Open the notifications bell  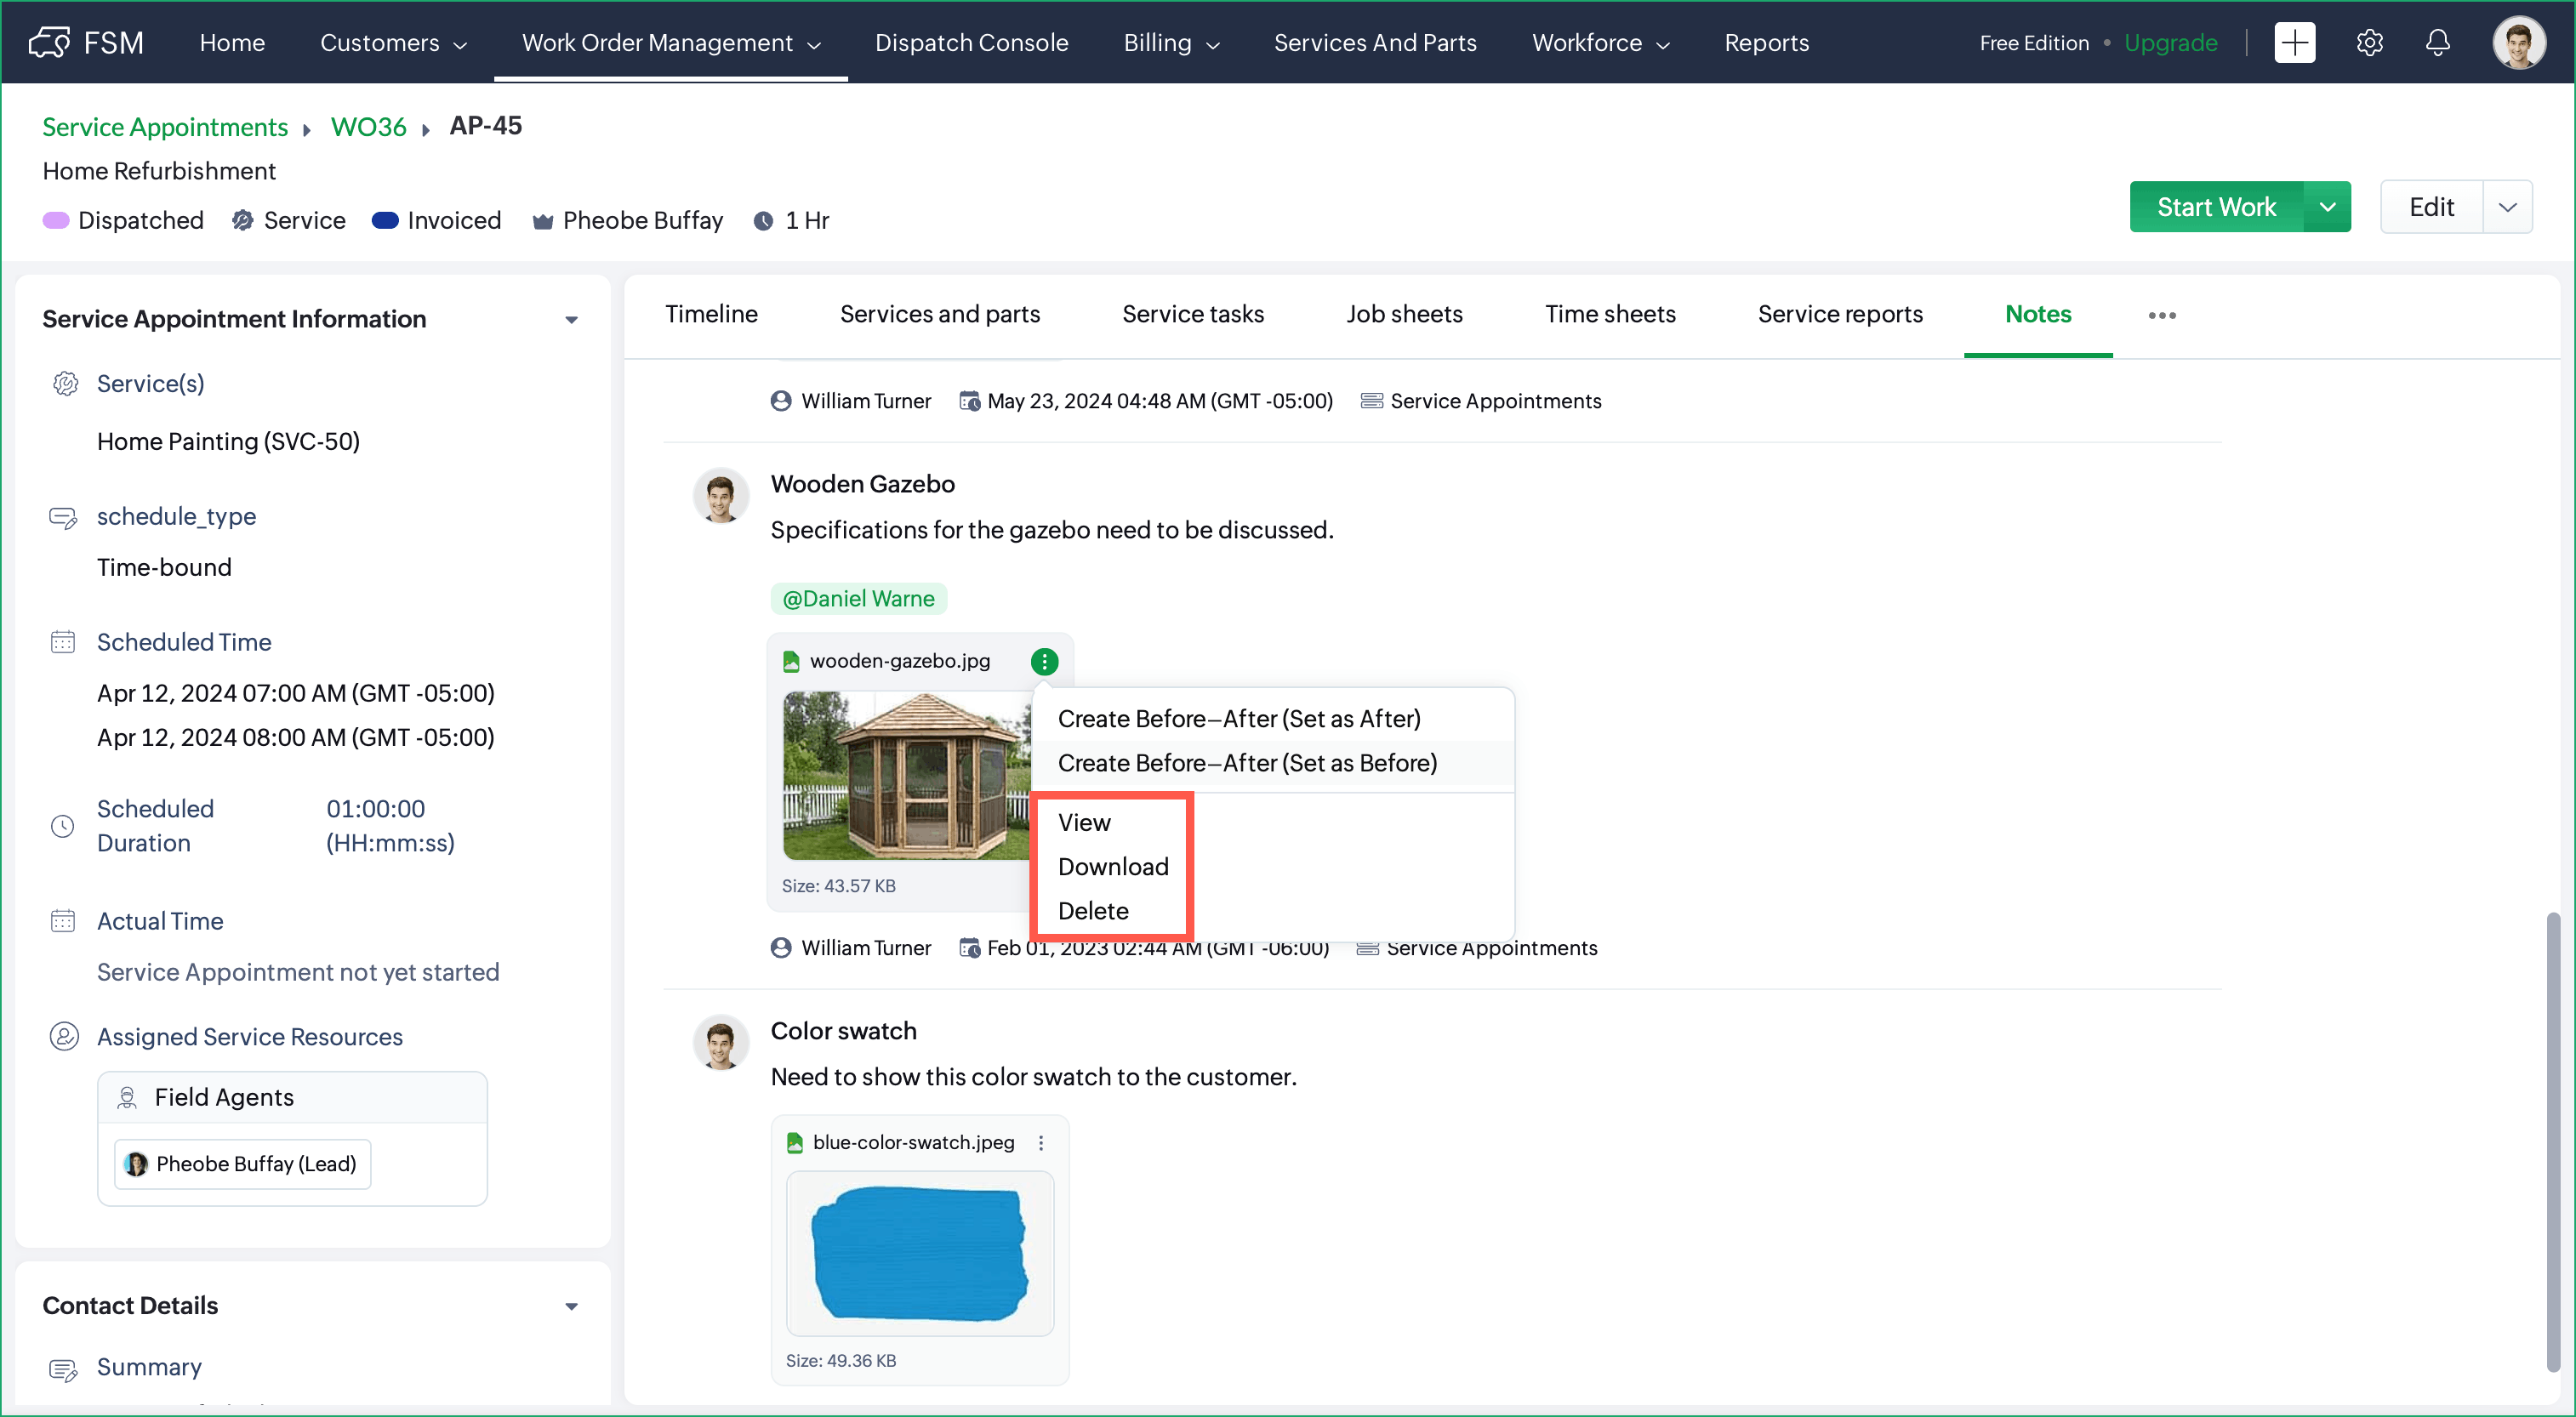pyautogui.click(x=2437, y=43)
